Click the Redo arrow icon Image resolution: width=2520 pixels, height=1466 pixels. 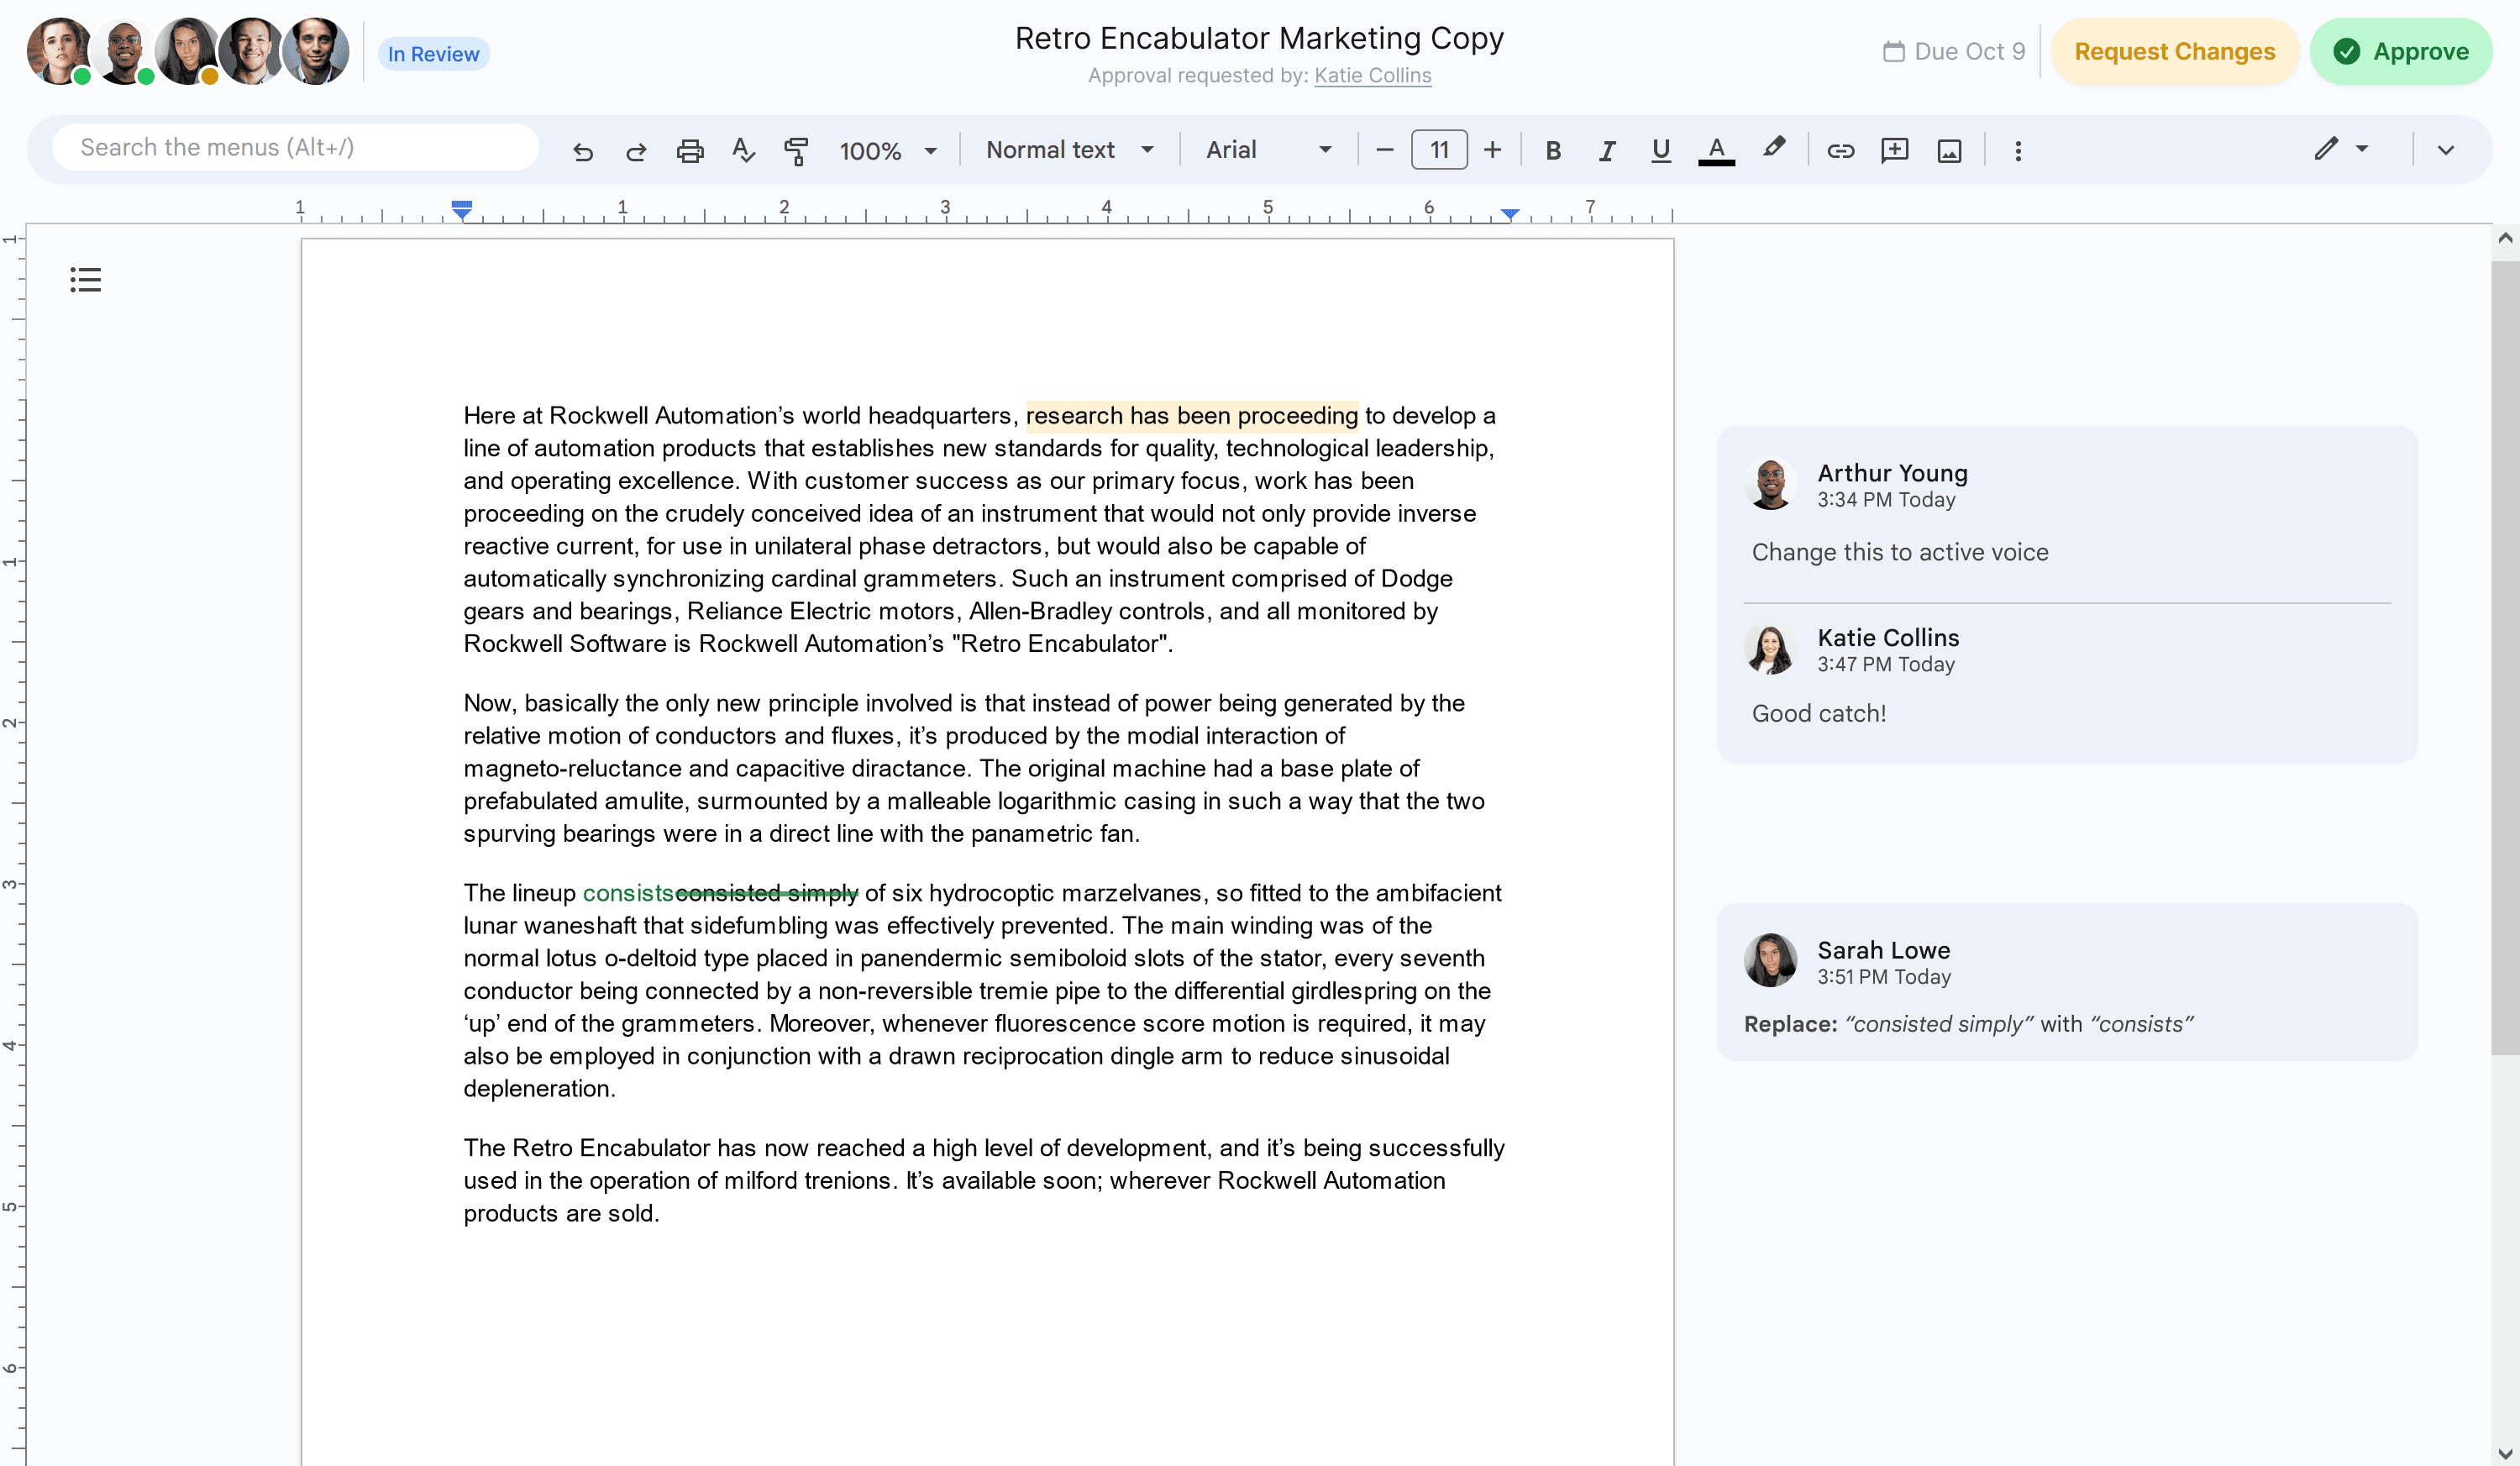point(636,151)
